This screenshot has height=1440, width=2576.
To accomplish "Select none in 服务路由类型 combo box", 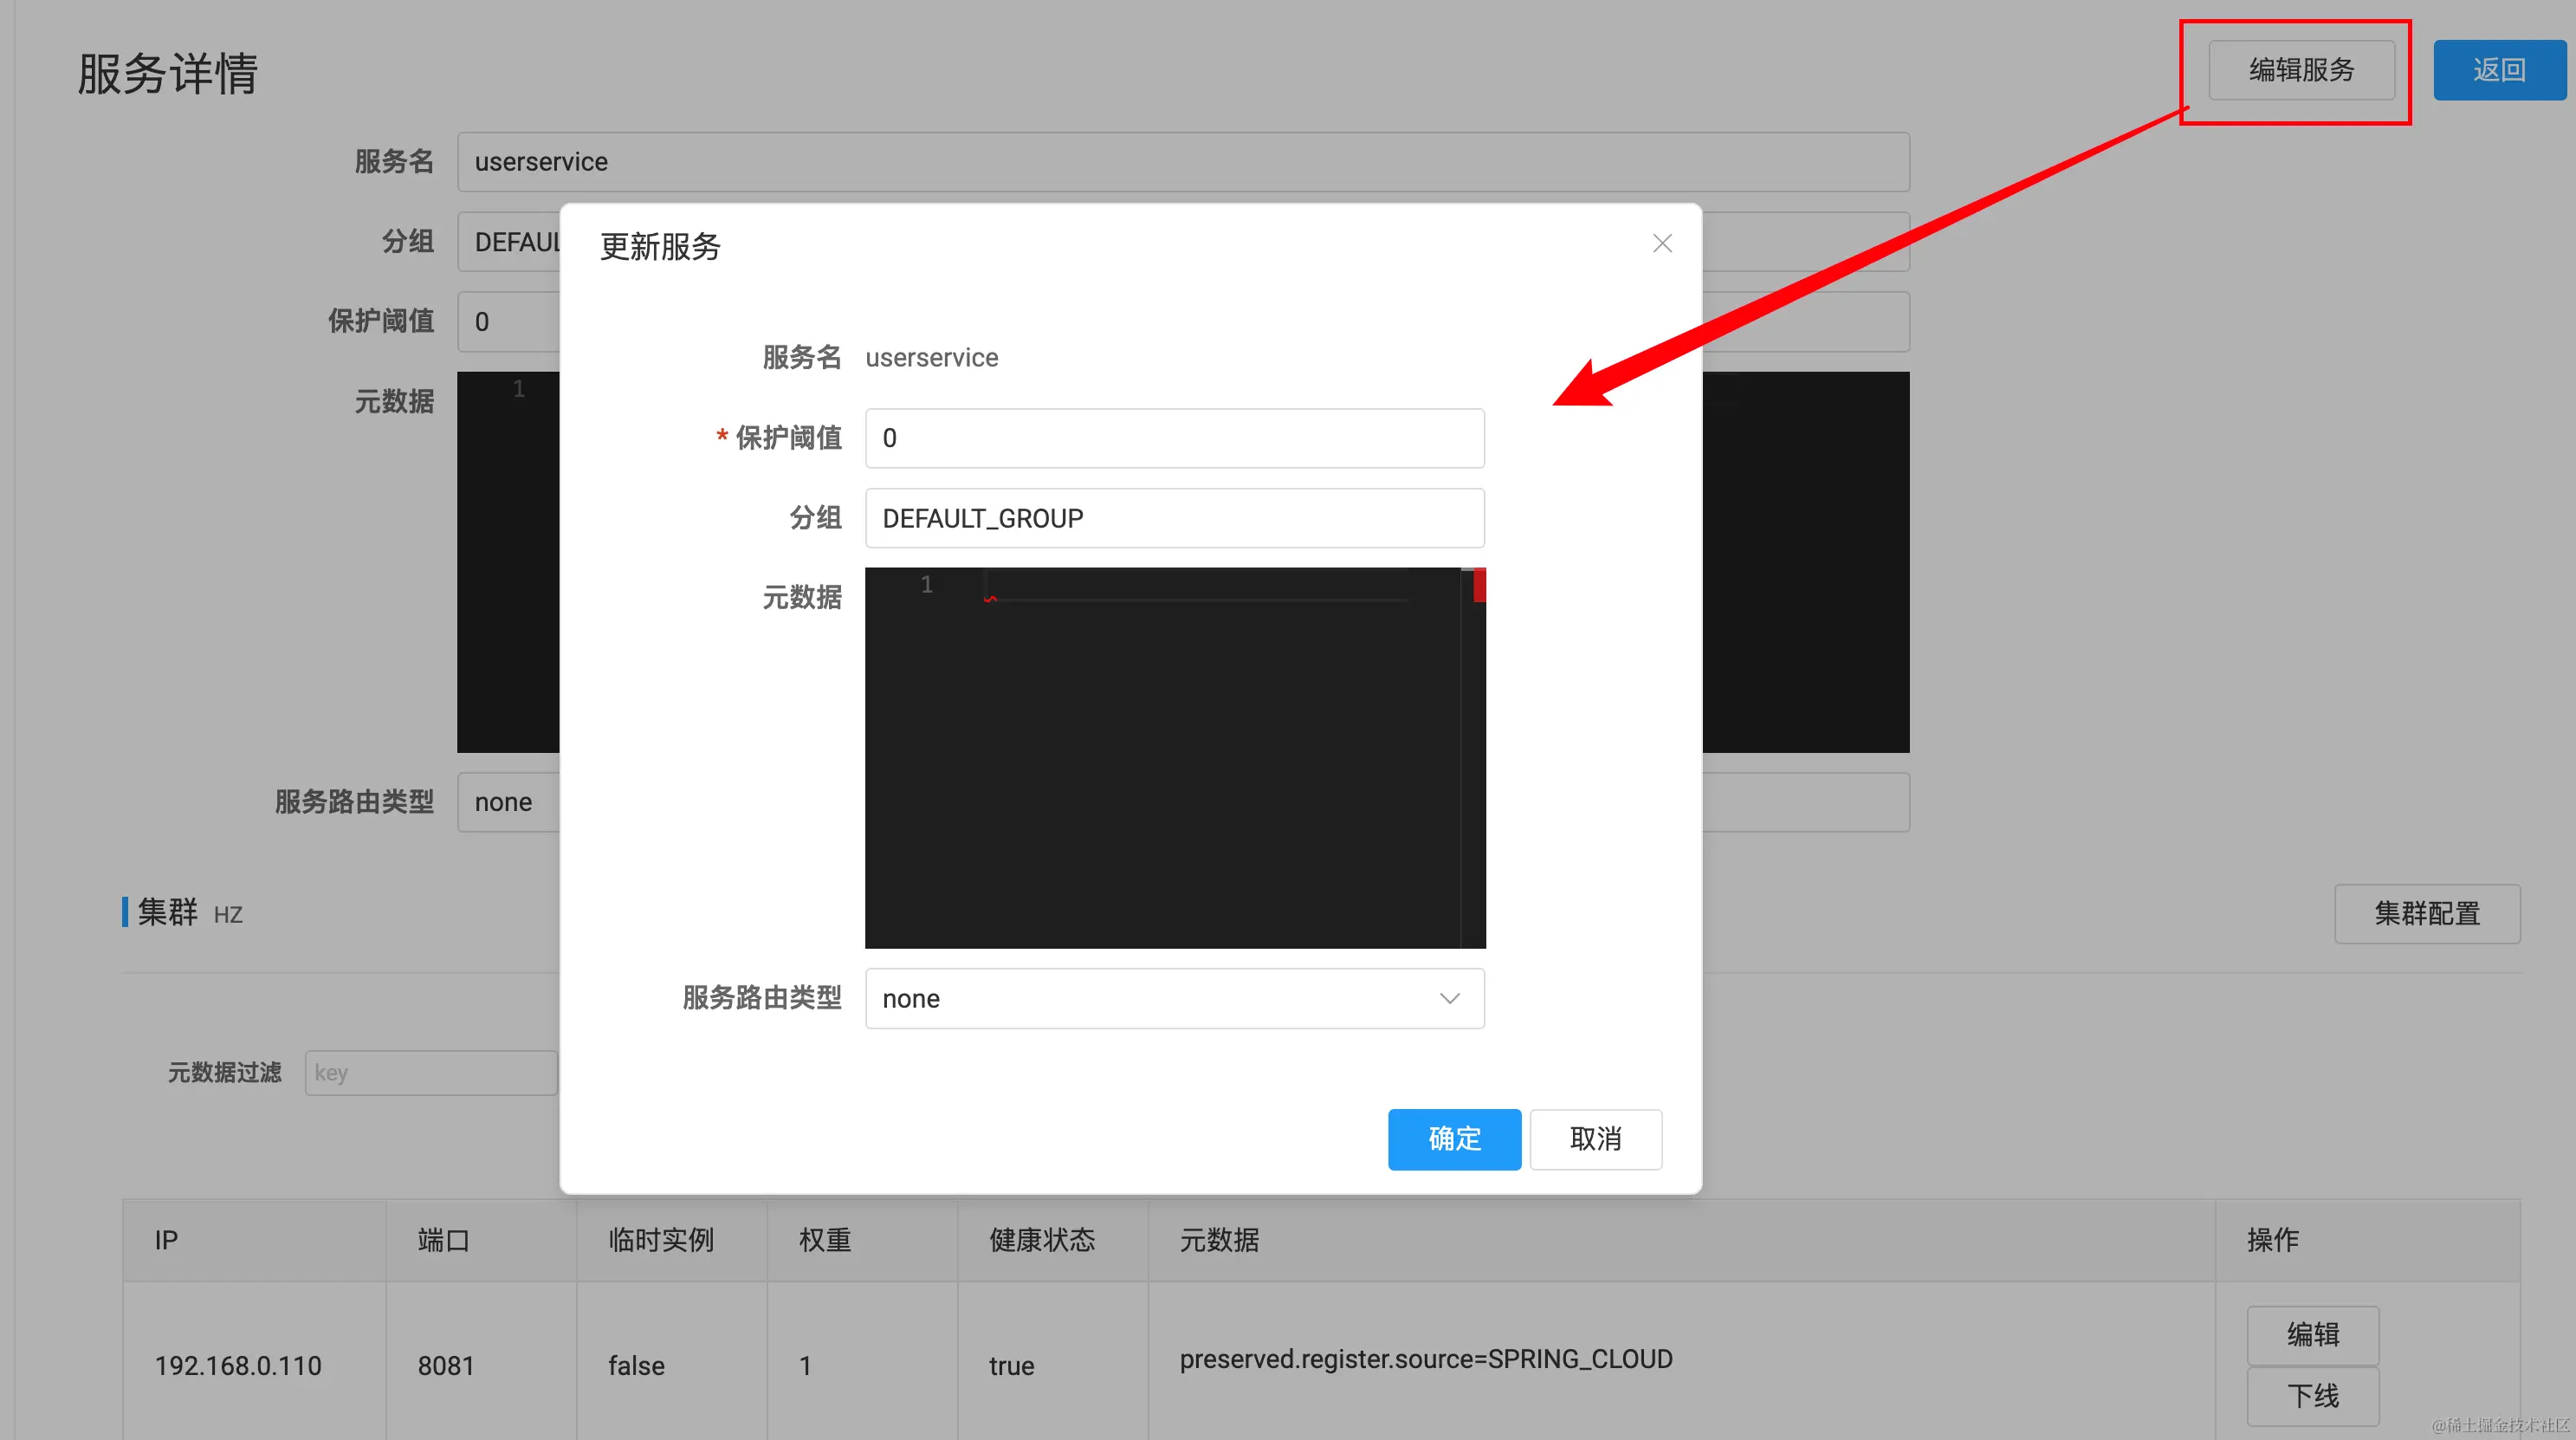I will point(1150,998).
